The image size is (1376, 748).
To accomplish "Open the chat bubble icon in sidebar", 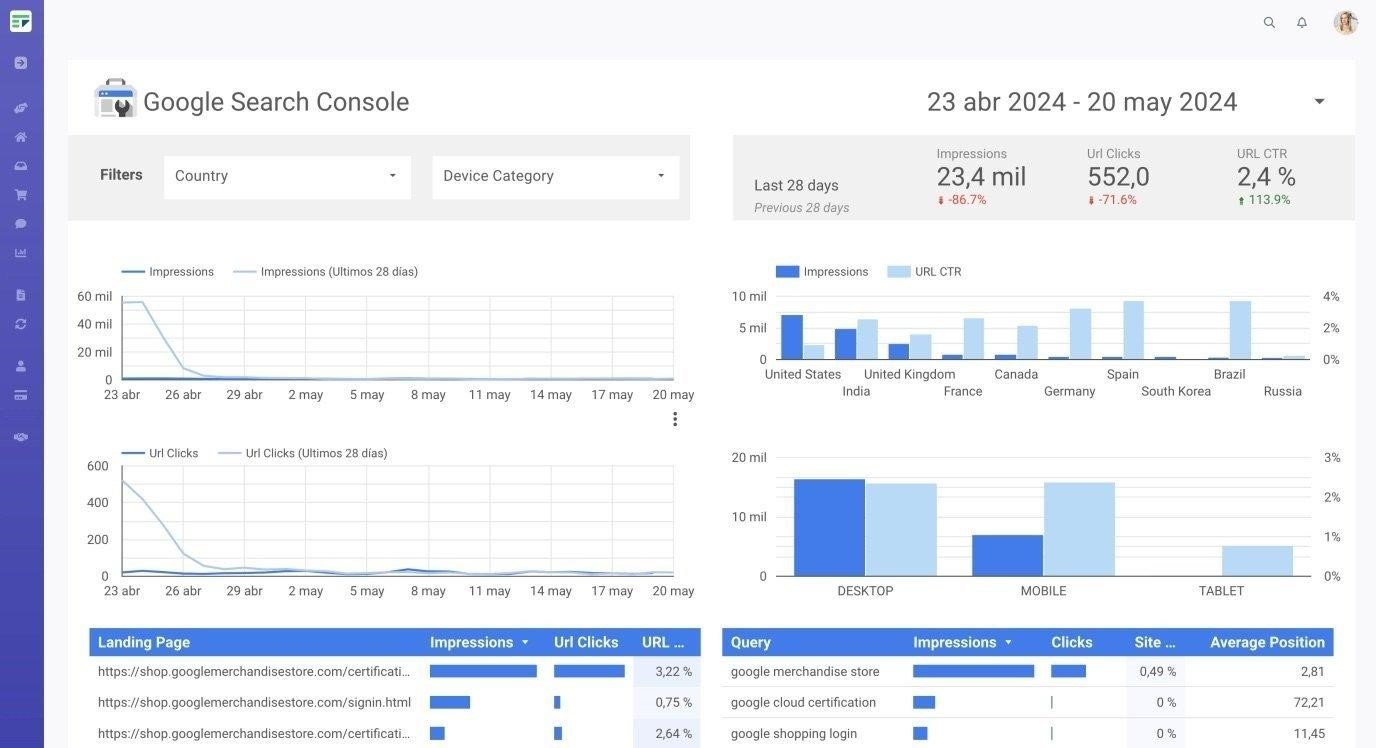I will 20,222.
